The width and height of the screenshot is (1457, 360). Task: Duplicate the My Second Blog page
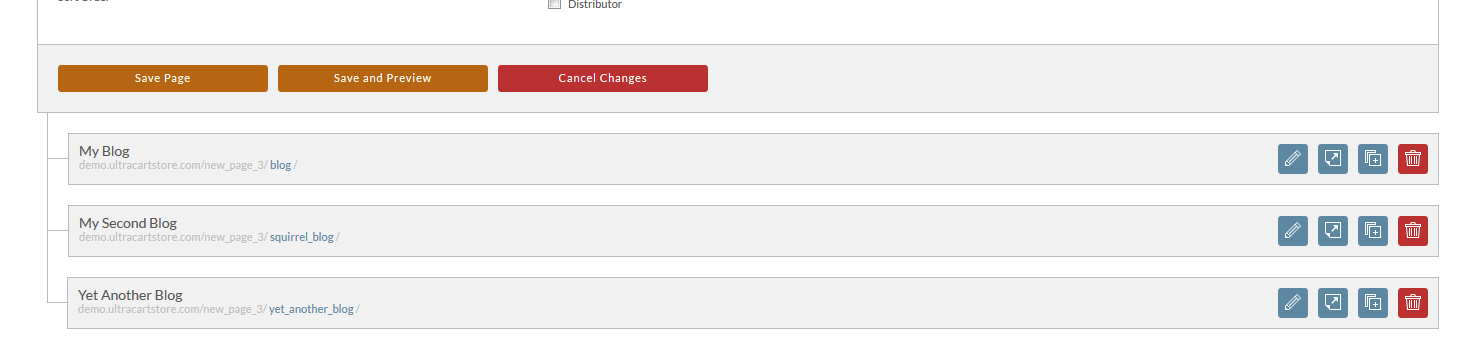pyautogui.click(x=1373, y=231)
